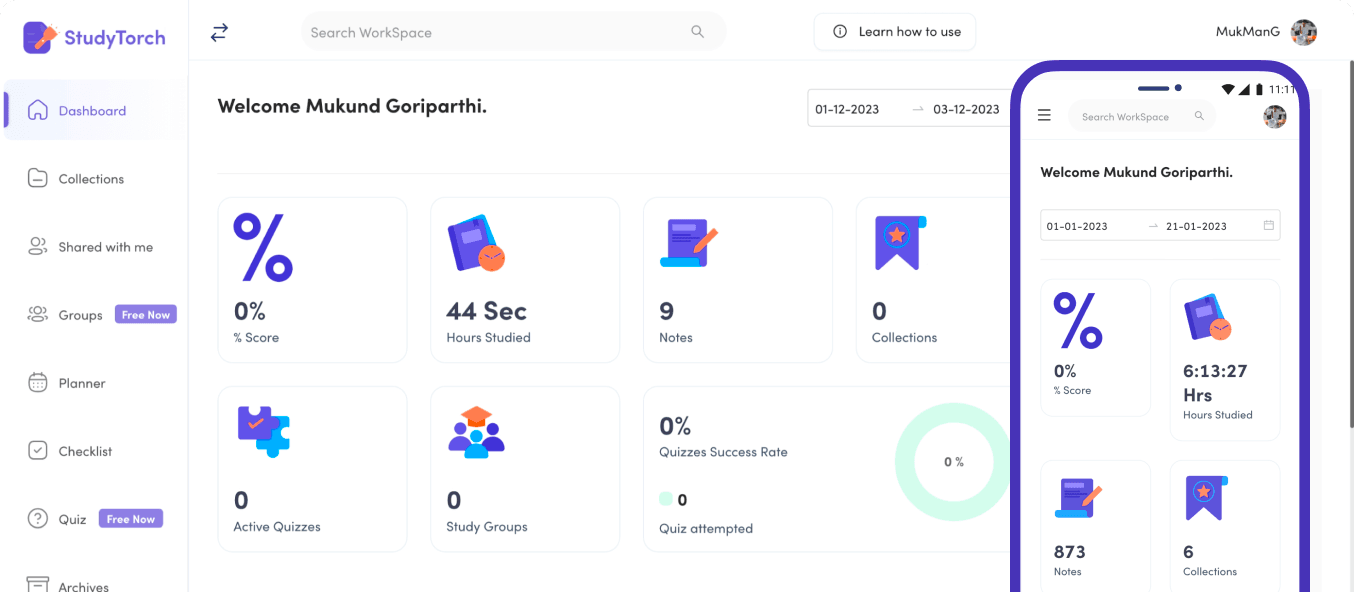Screen dimensions: 1354x592
Task: Click the Groups icon in sidebar
Action: (x=37, y=315)
